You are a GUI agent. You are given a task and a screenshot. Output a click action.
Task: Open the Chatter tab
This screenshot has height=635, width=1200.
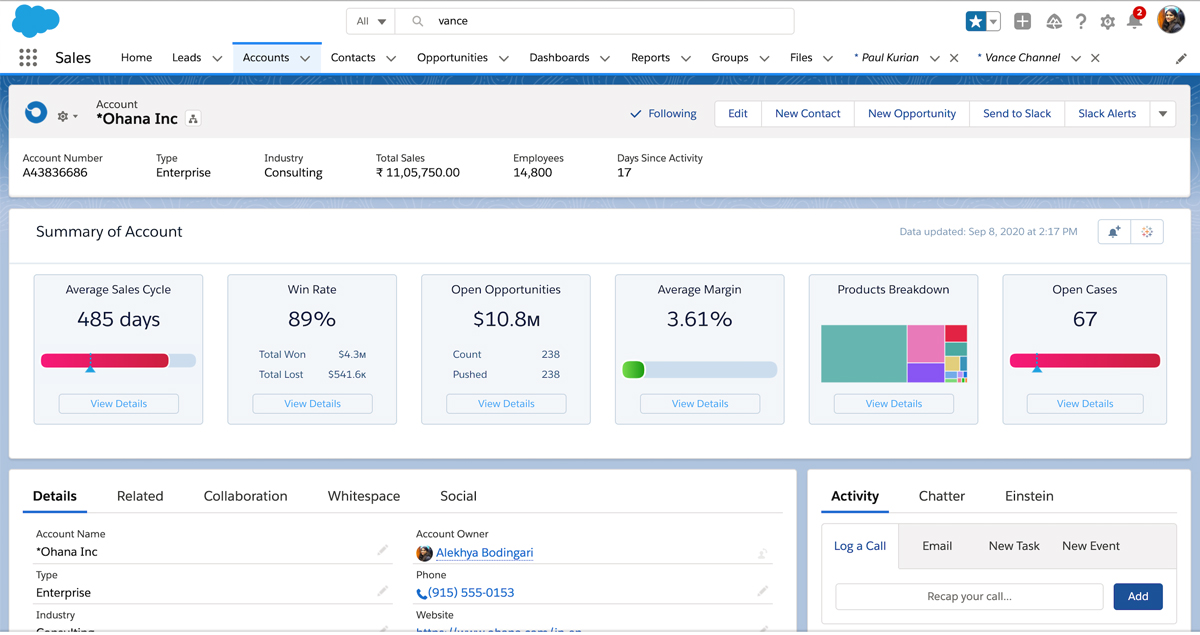click(x=941, y=496)
